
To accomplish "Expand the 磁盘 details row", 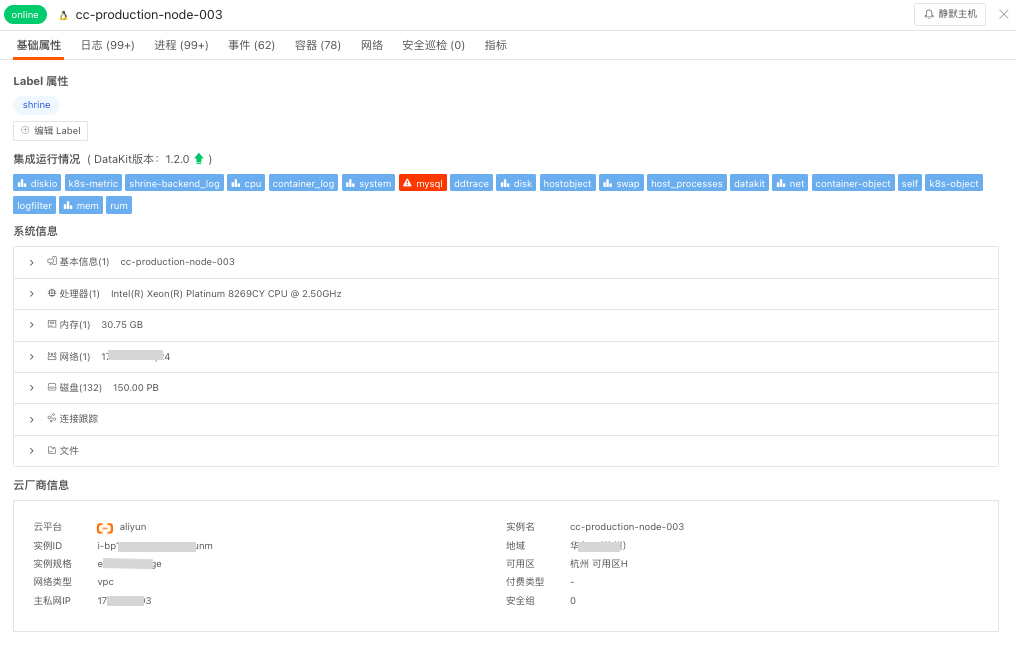I will pos(32,388).
